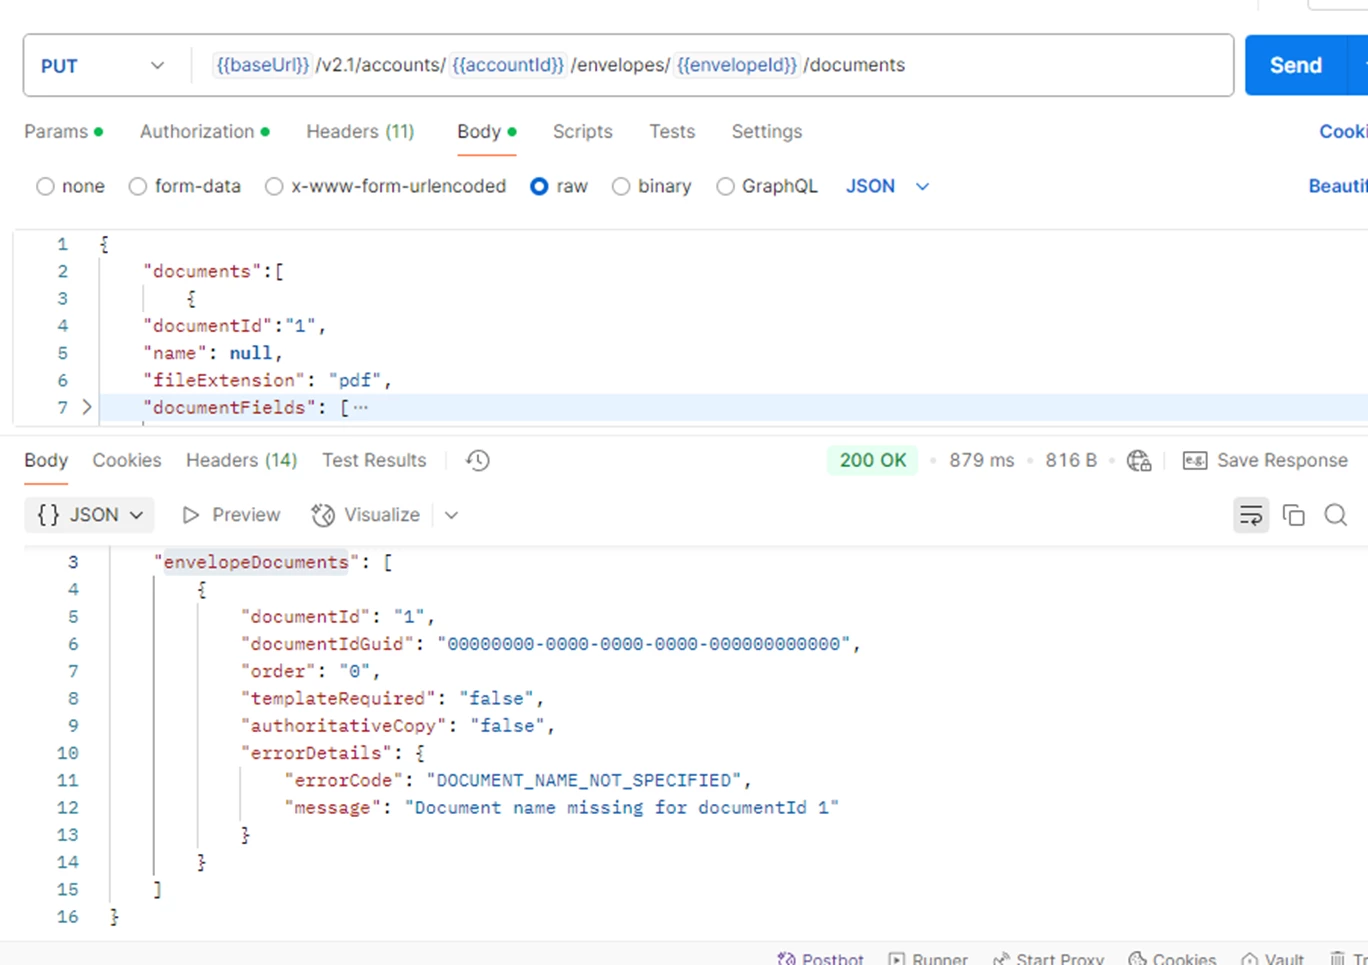
Task: Click the "templateRequired": "false" line
Action: click(x=392, y=698)
